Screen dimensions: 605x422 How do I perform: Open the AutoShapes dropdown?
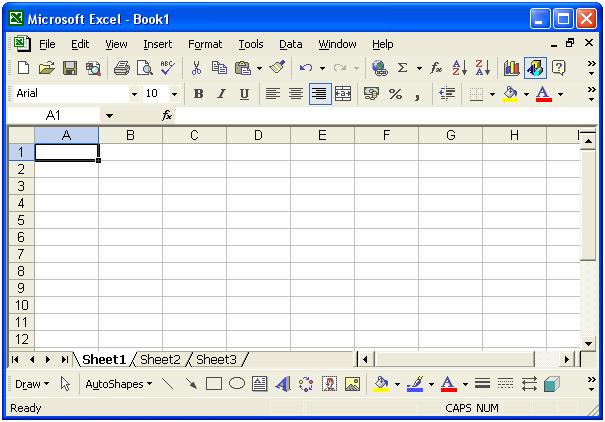(119, 384)
